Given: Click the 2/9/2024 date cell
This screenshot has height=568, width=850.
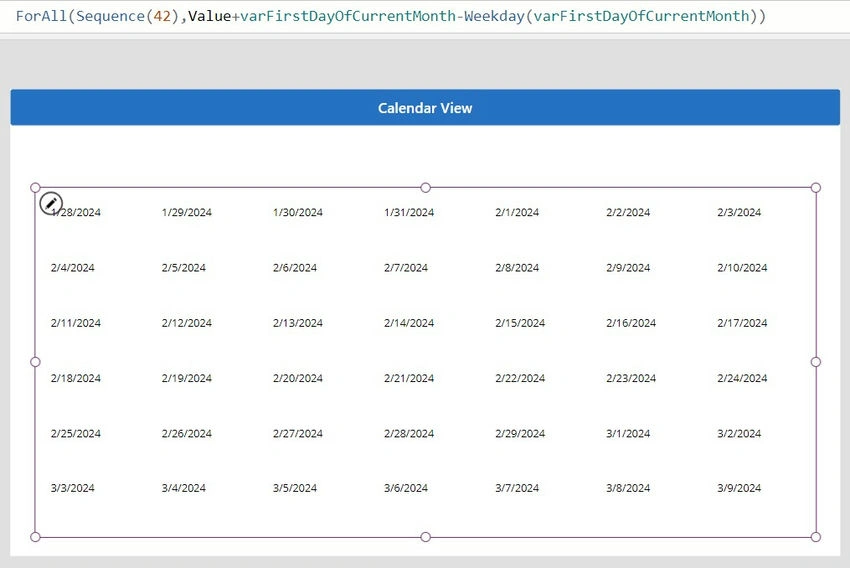Looking at the screenshot, I should click(x=628, y=268).
